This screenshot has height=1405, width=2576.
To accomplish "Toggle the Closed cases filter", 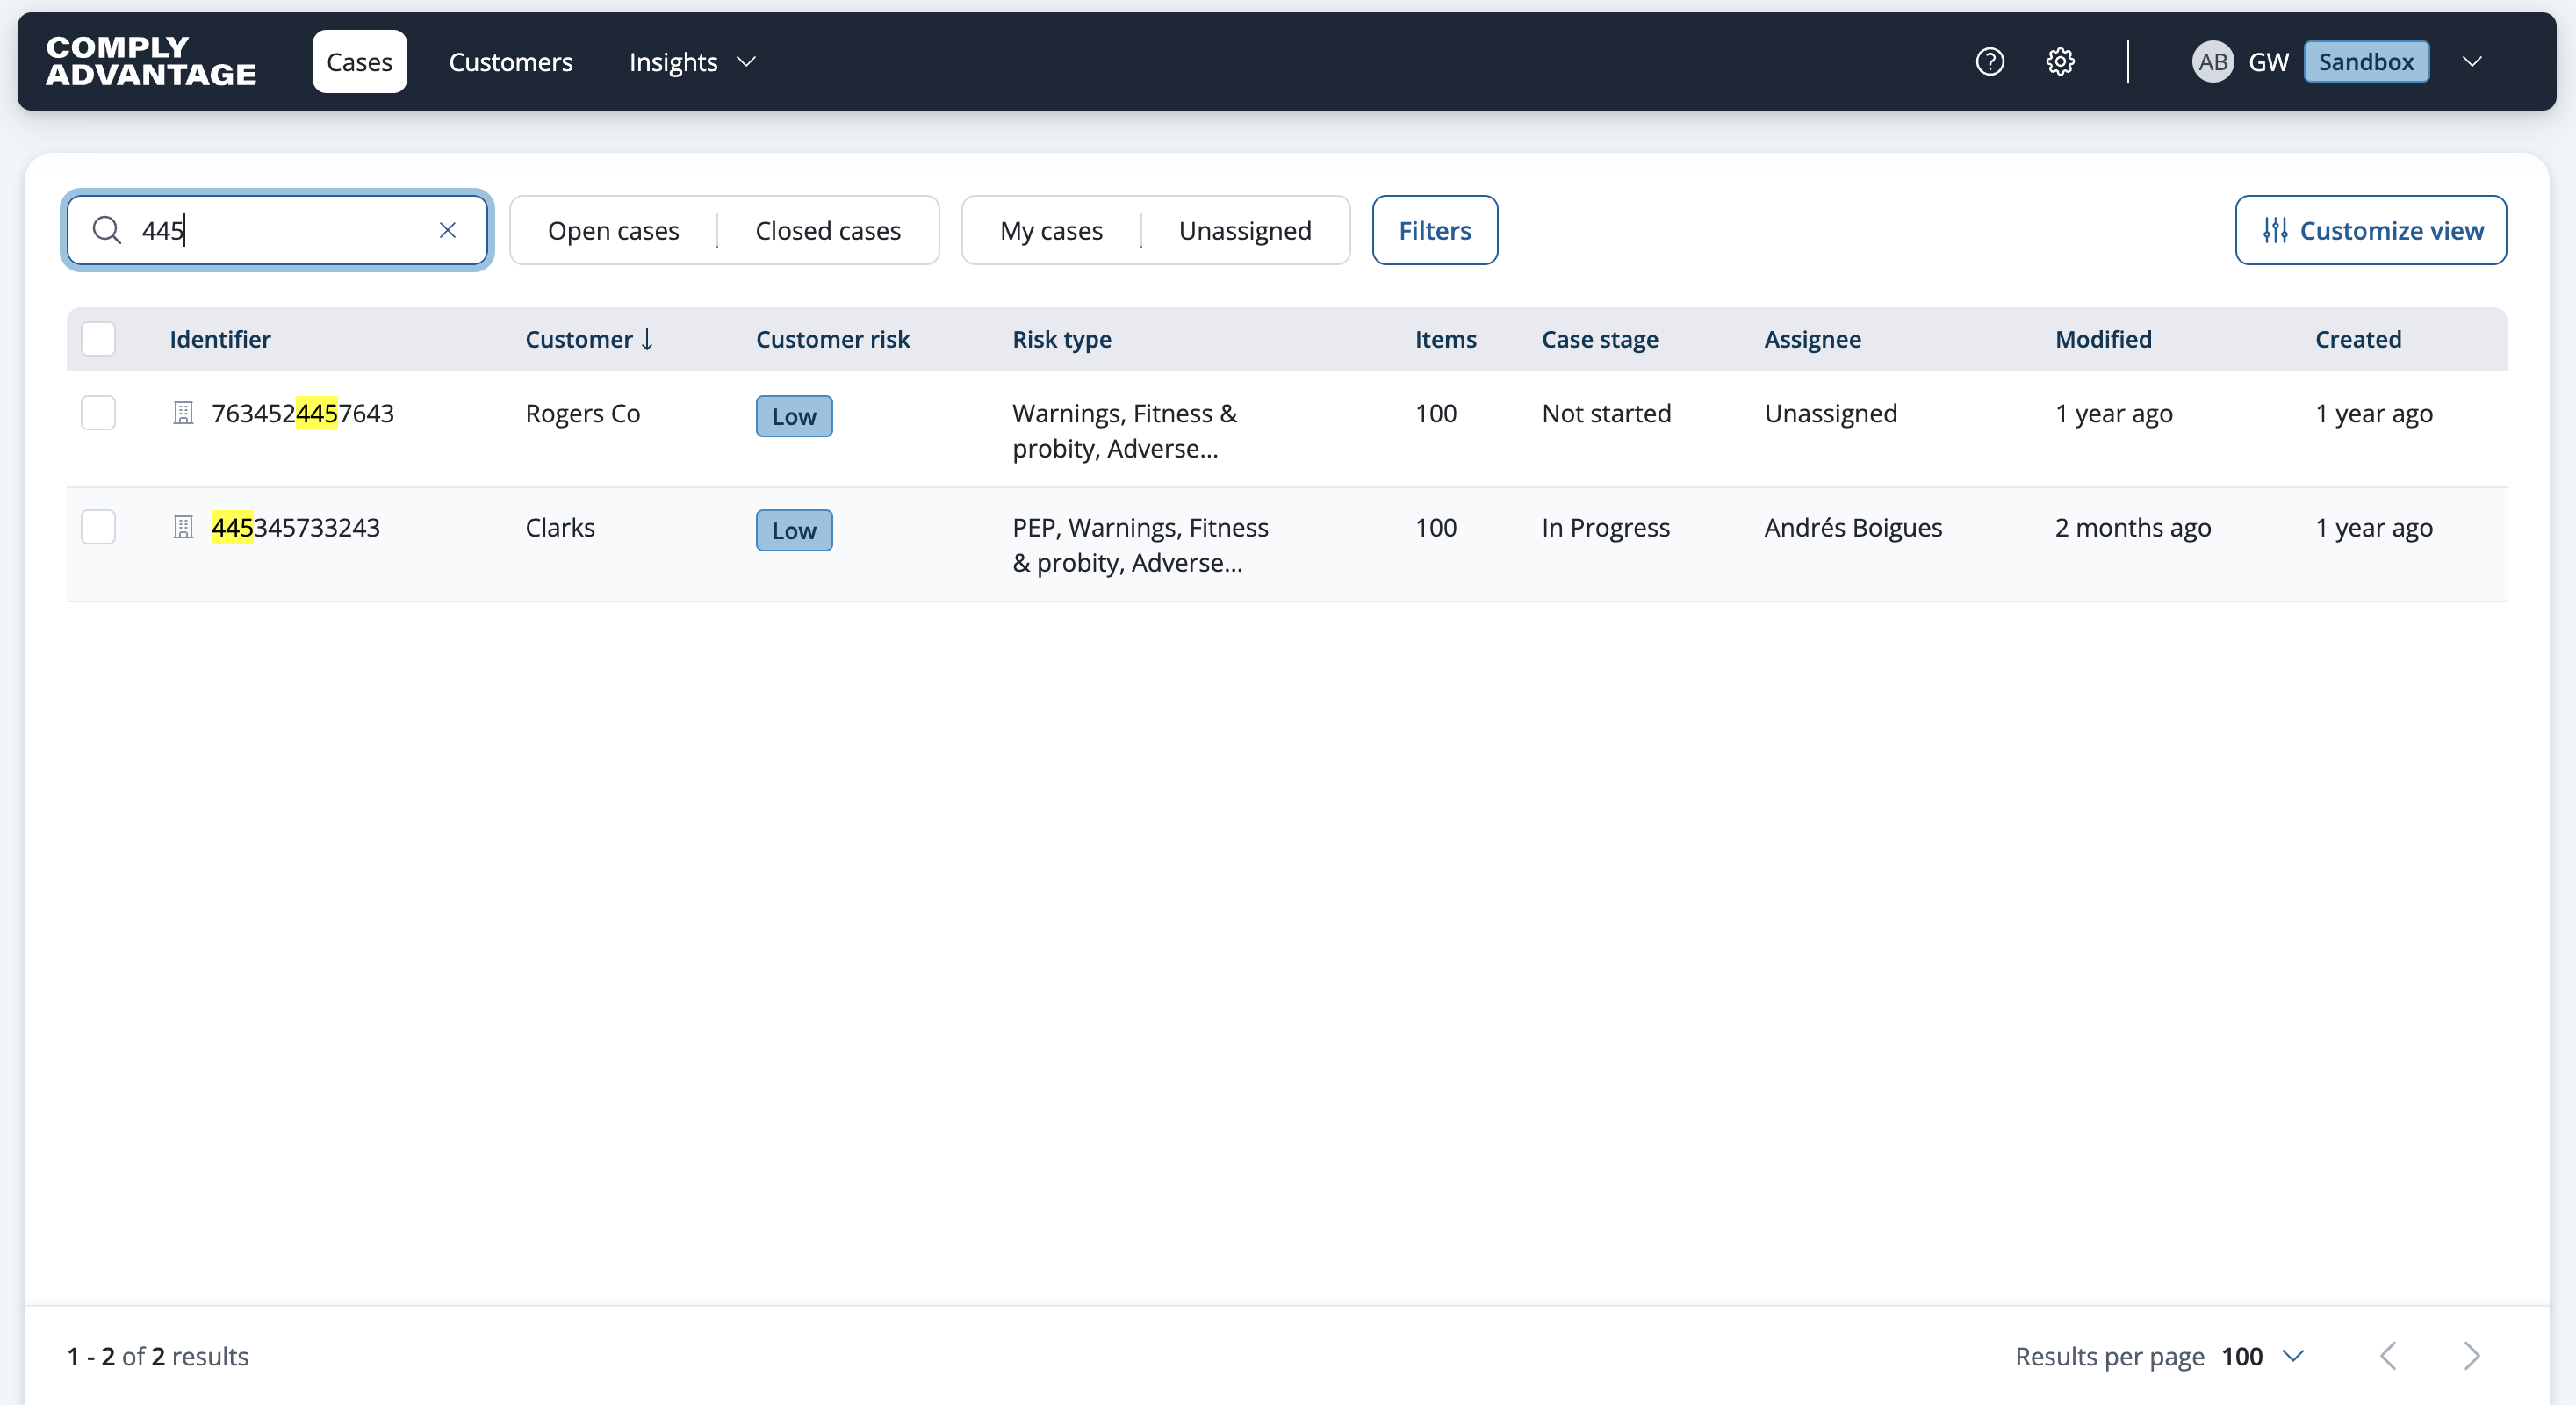I will click(828, 231).
